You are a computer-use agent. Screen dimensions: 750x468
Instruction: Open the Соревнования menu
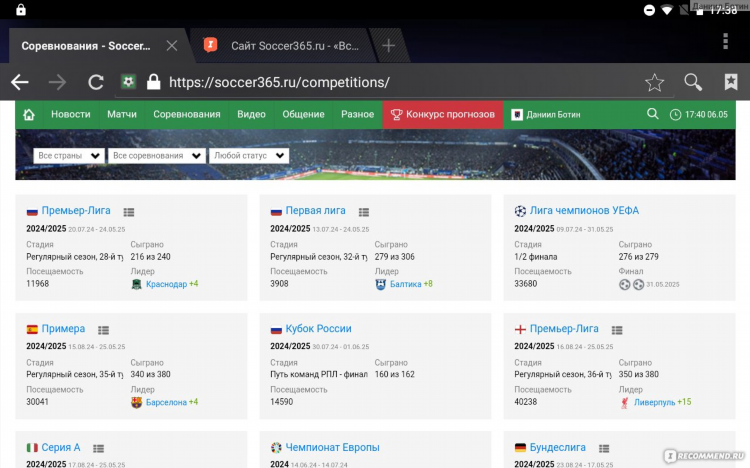pos(187,114)
